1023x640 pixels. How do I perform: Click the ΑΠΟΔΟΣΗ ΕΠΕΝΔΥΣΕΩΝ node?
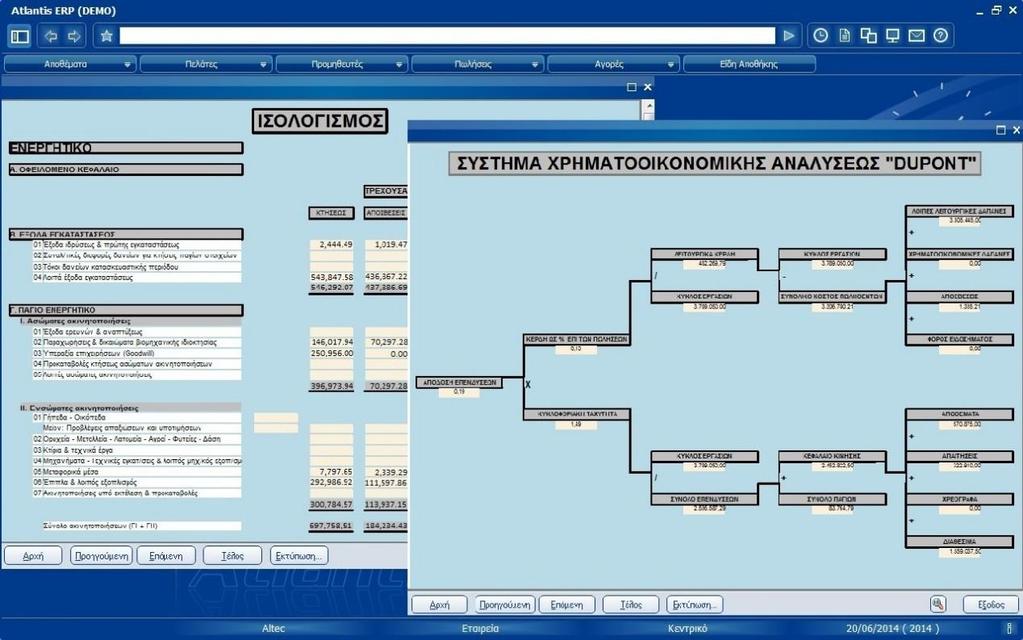coord(459,382)
